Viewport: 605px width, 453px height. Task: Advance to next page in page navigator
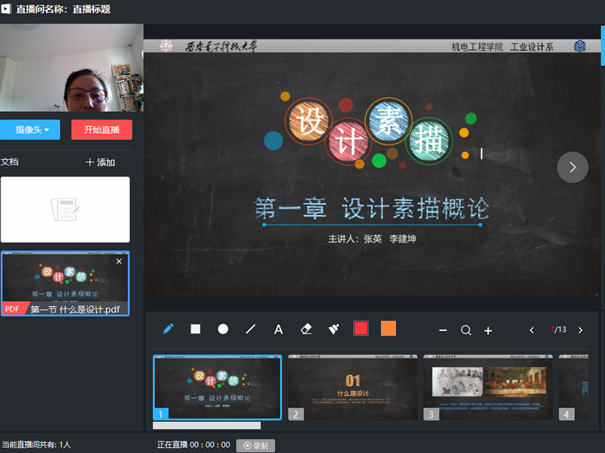[x=580, y=330]
